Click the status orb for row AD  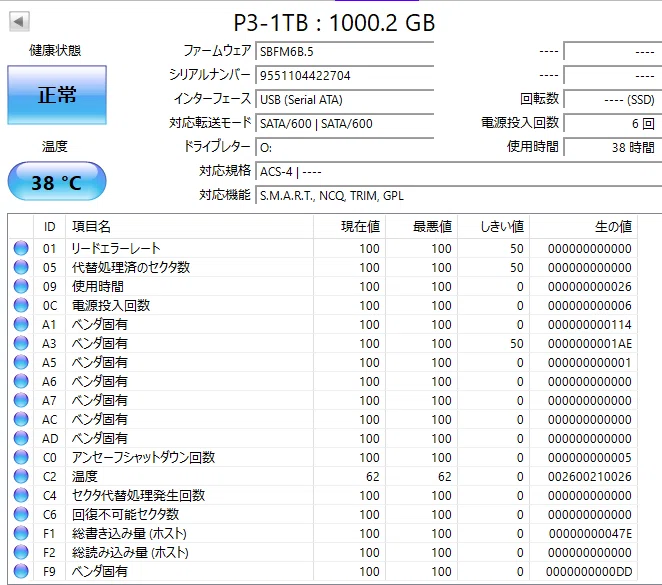click(21, 438)
